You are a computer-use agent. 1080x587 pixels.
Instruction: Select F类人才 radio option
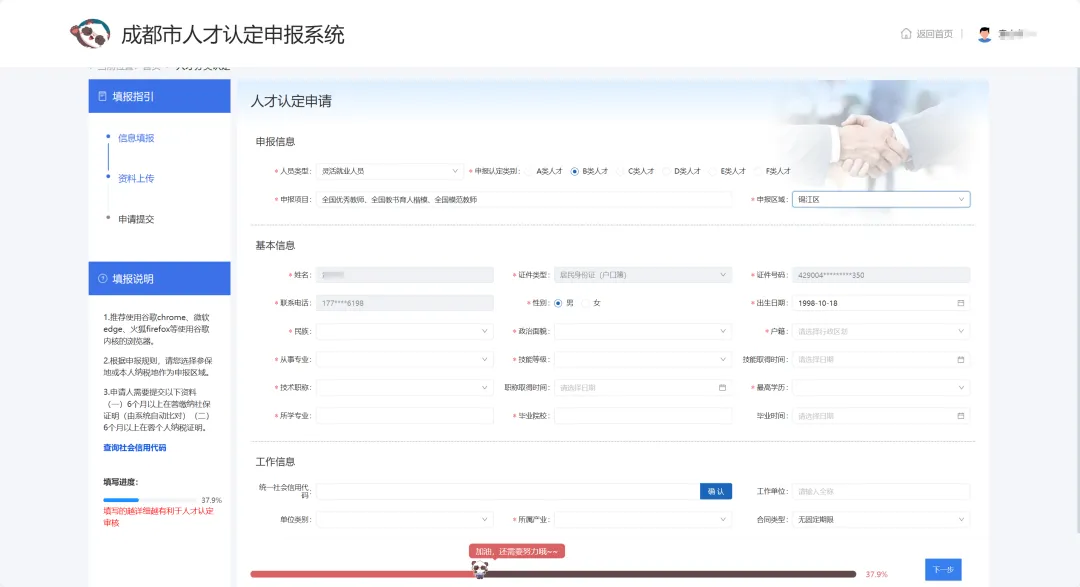758,171
